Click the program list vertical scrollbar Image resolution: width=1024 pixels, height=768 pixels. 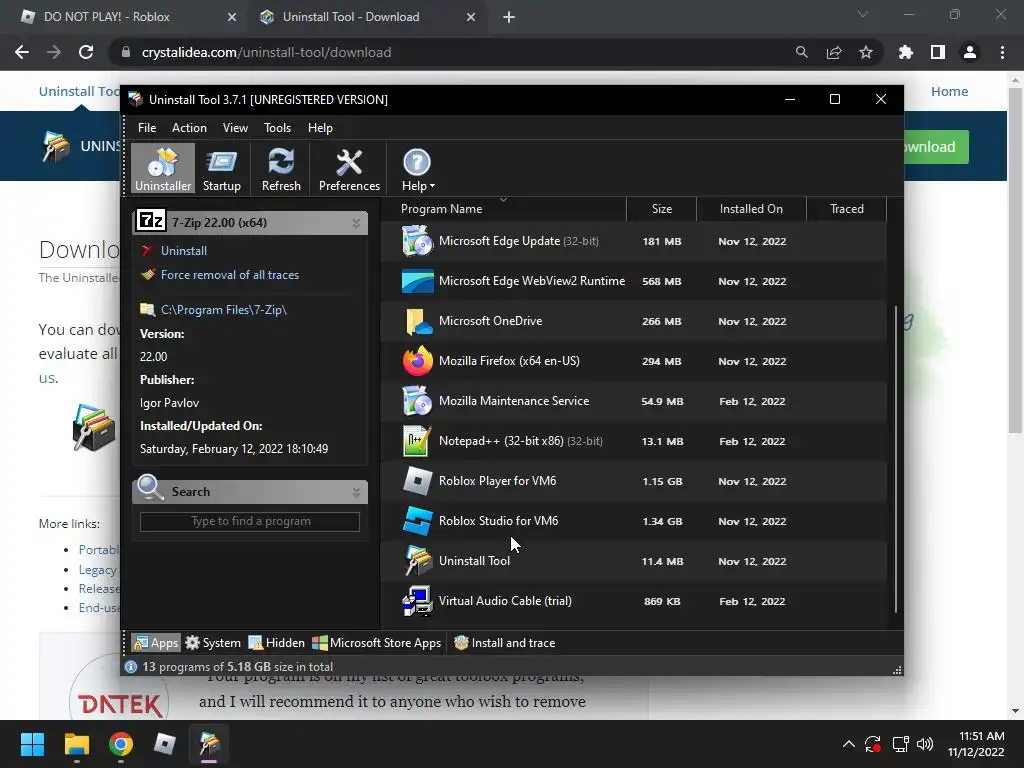[895, 458]
